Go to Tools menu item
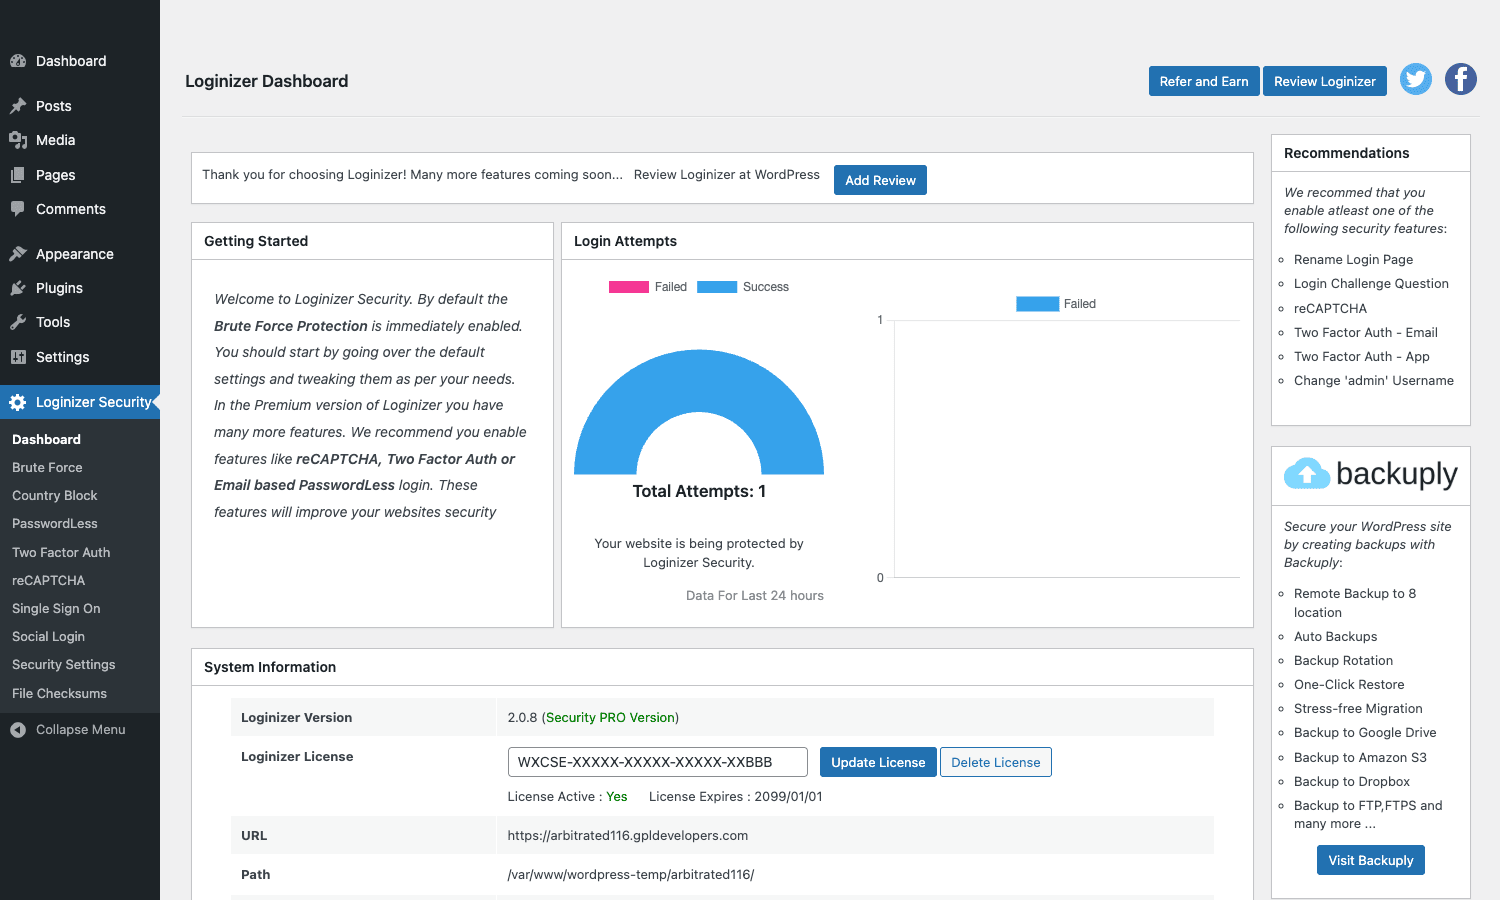 tap(80, 322)
